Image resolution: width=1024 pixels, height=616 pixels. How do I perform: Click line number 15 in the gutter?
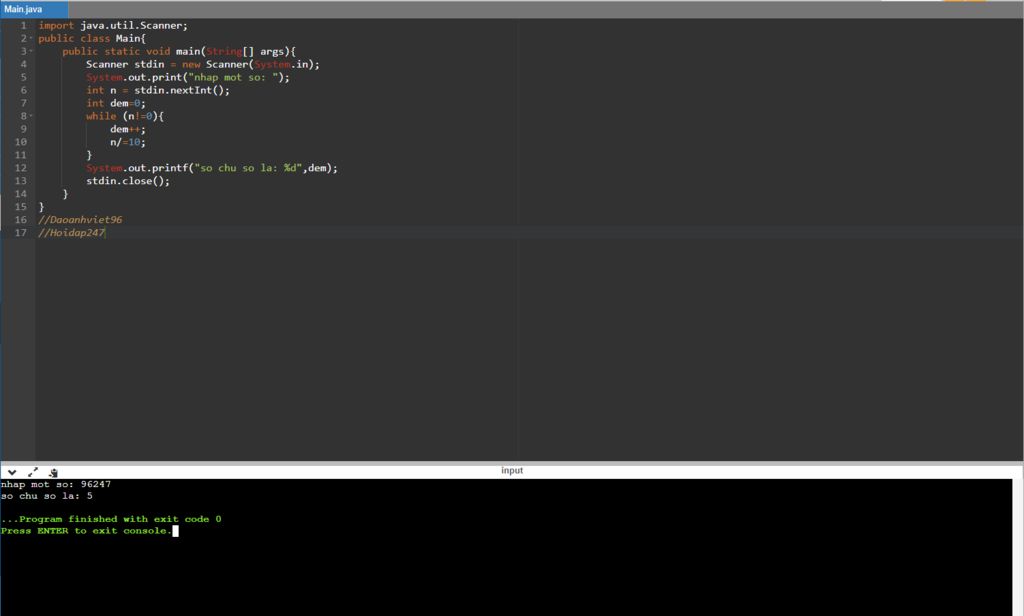[21, 207]
